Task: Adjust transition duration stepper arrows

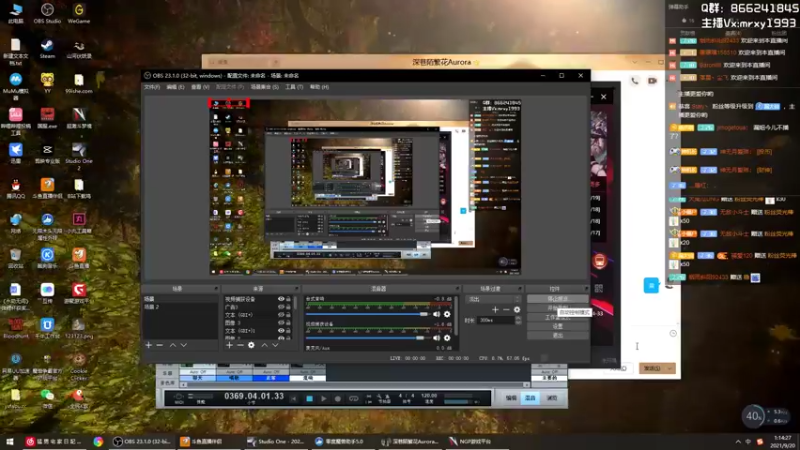Action: pos(518,320)
